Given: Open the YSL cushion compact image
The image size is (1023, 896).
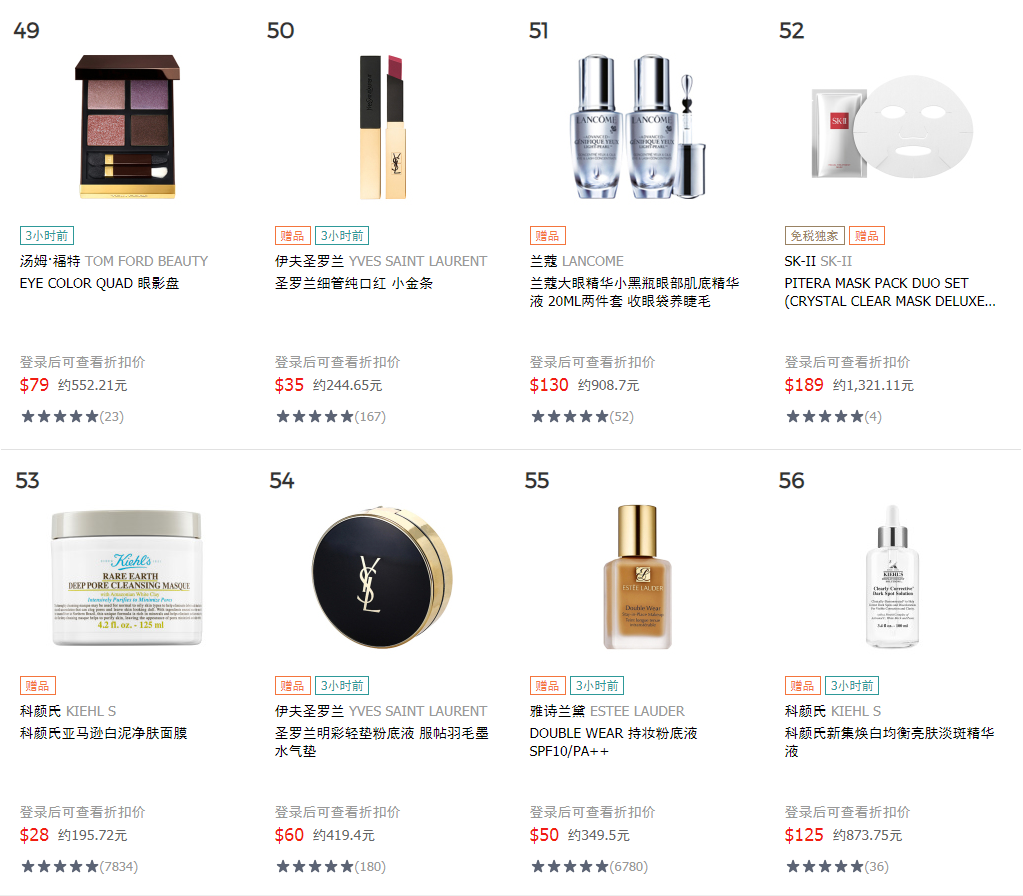Looking at the screenshot, I should pyautogui.click(x=382, y=578).
